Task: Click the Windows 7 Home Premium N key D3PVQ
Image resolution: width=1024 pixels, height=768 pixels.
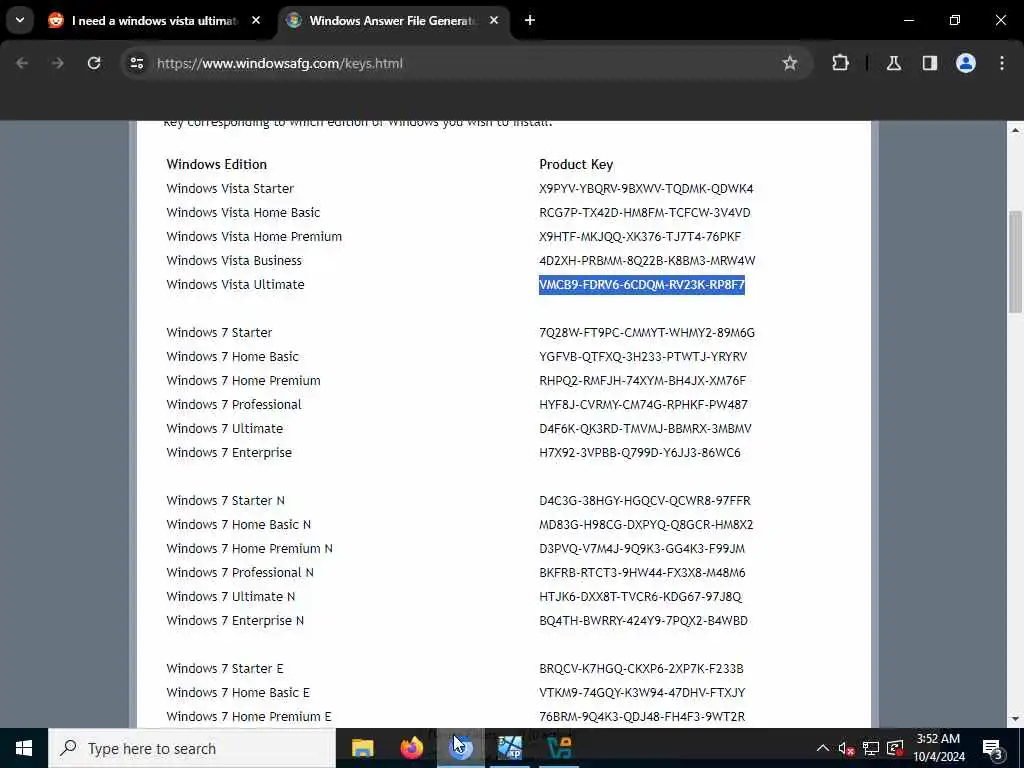Action: [x=642, y=549]
